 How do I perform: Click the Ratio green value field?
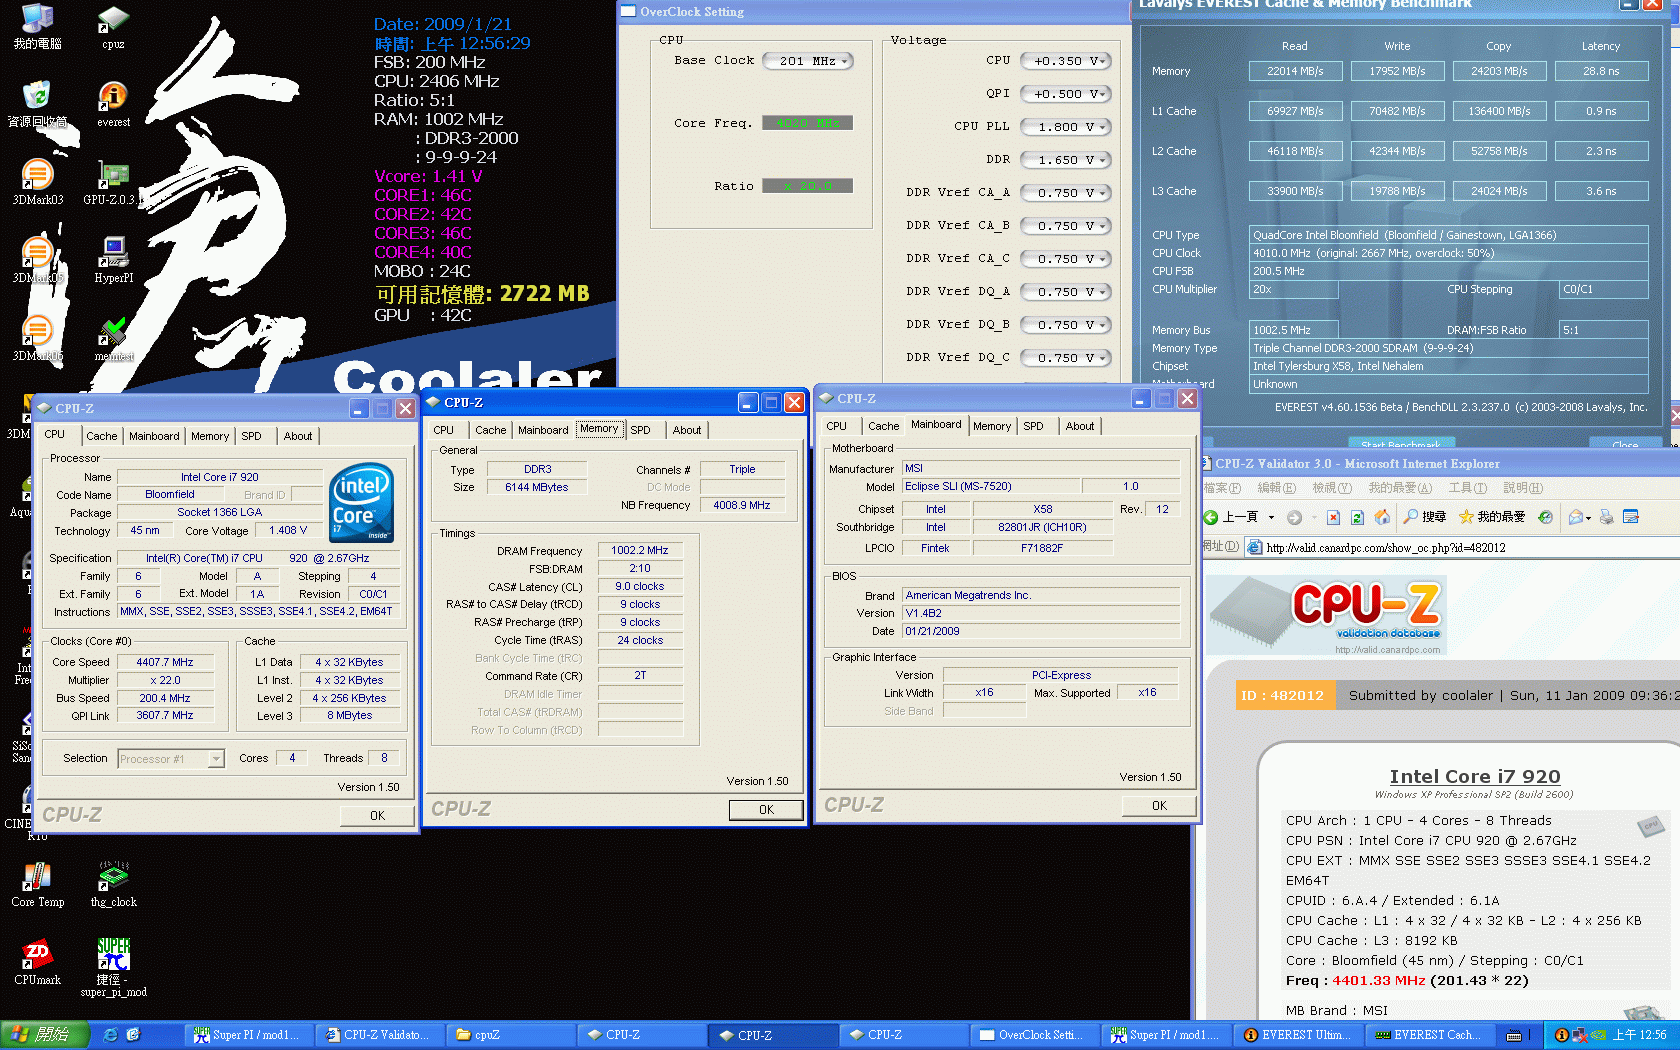coord(808,186)
